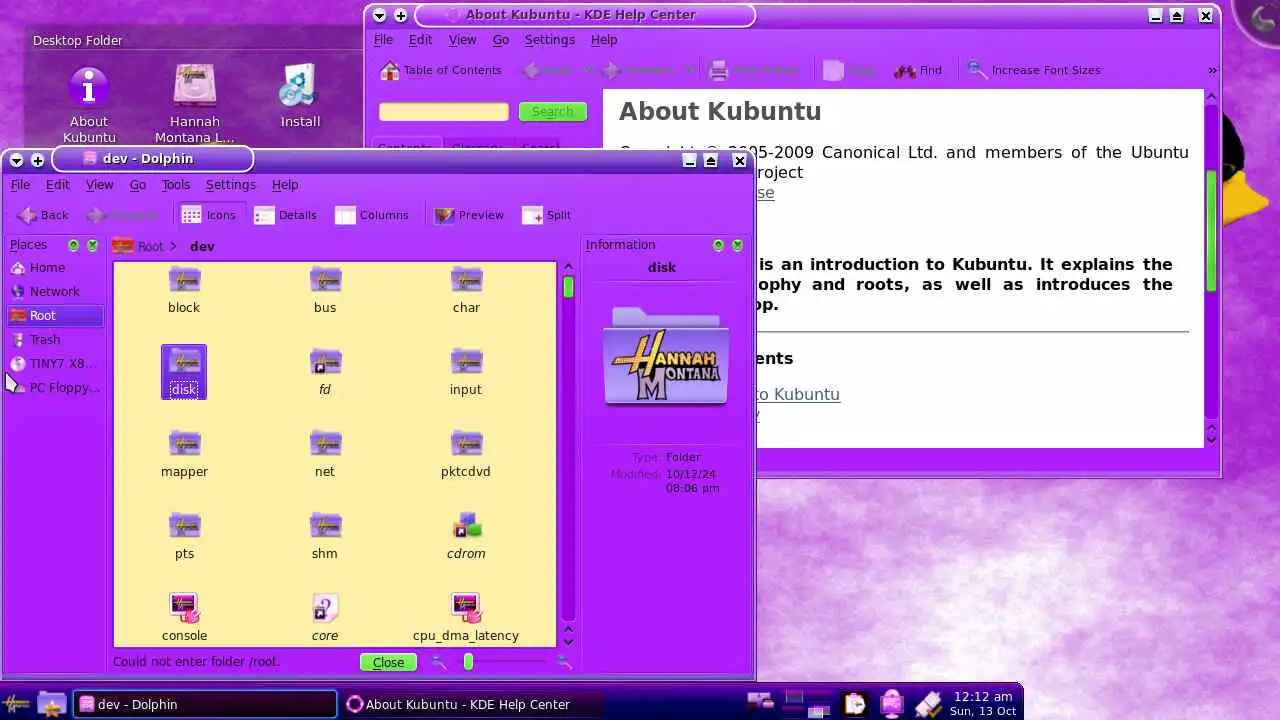Open the net folder

pyautogui.click(x=325, y=454)
